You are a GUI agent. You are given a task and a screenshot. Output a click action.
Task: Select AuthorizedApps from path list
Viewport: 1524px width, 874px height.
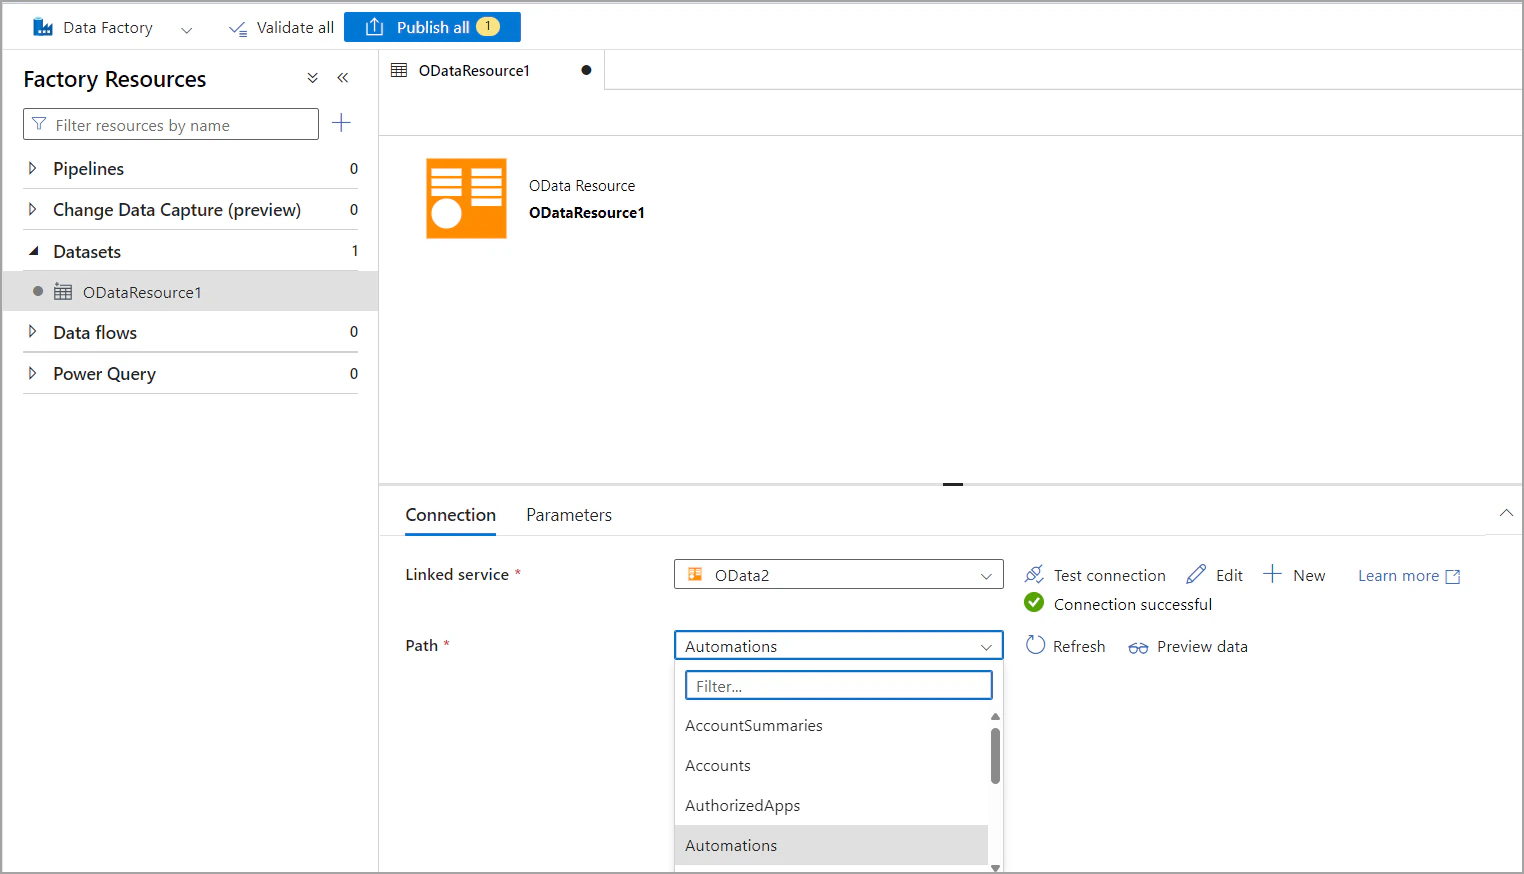click(831, 806)
